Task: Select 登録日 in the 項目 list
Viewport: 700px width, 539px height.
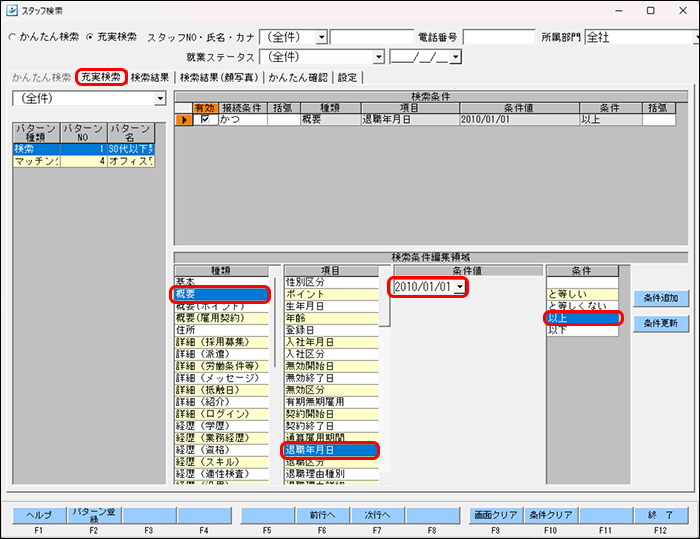Action: coord(332,330)
